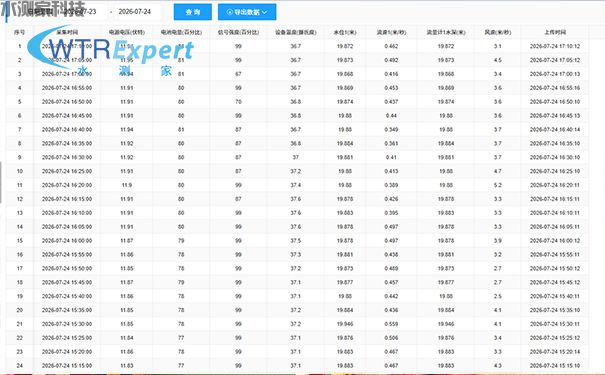This screenshot has width=605, height=375.
Task: Click flow velocity value 0.559 in row 21
Action: click(x=391, y=324)
